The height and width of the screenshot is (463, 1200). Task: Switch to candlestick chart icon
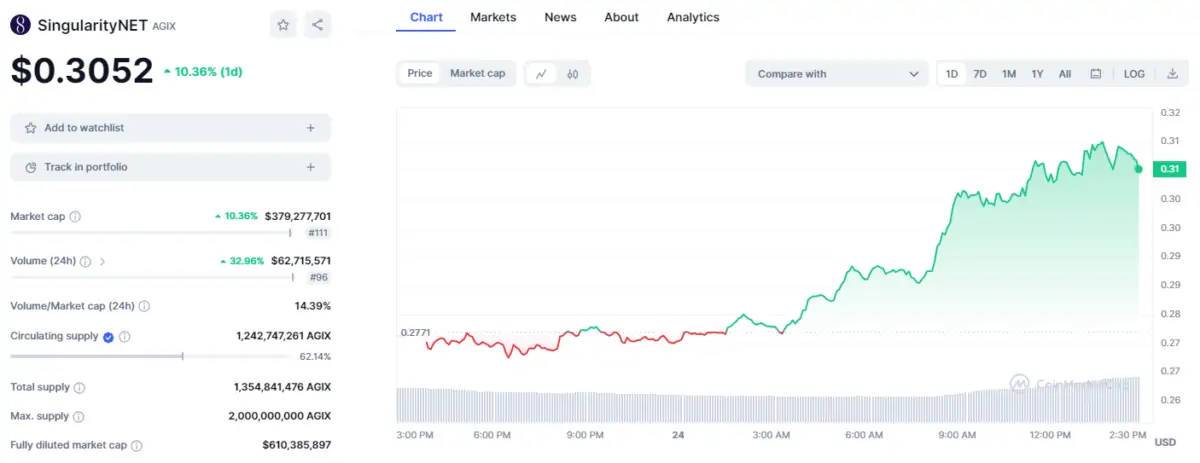tap(573, 74)
